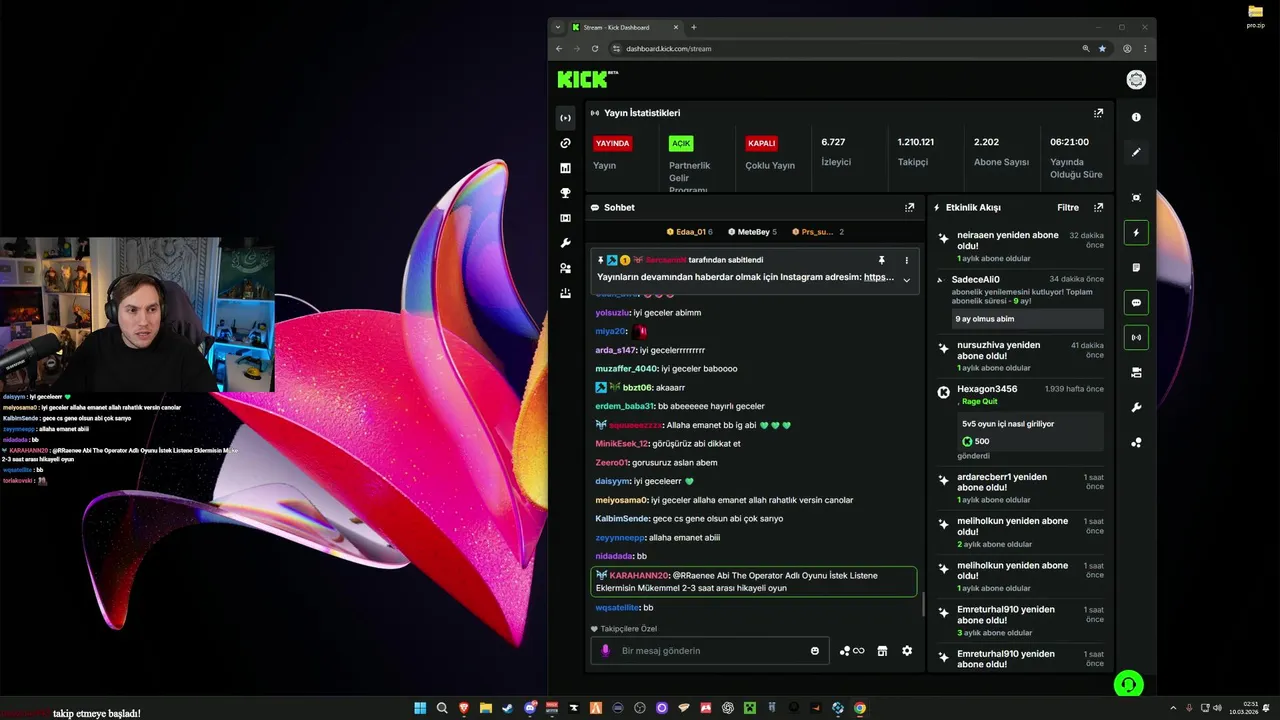The height and width of the screenshot is (720, 1280).
Task: Open the Filtre option in activity feed
Action: tap(1068, 207)
